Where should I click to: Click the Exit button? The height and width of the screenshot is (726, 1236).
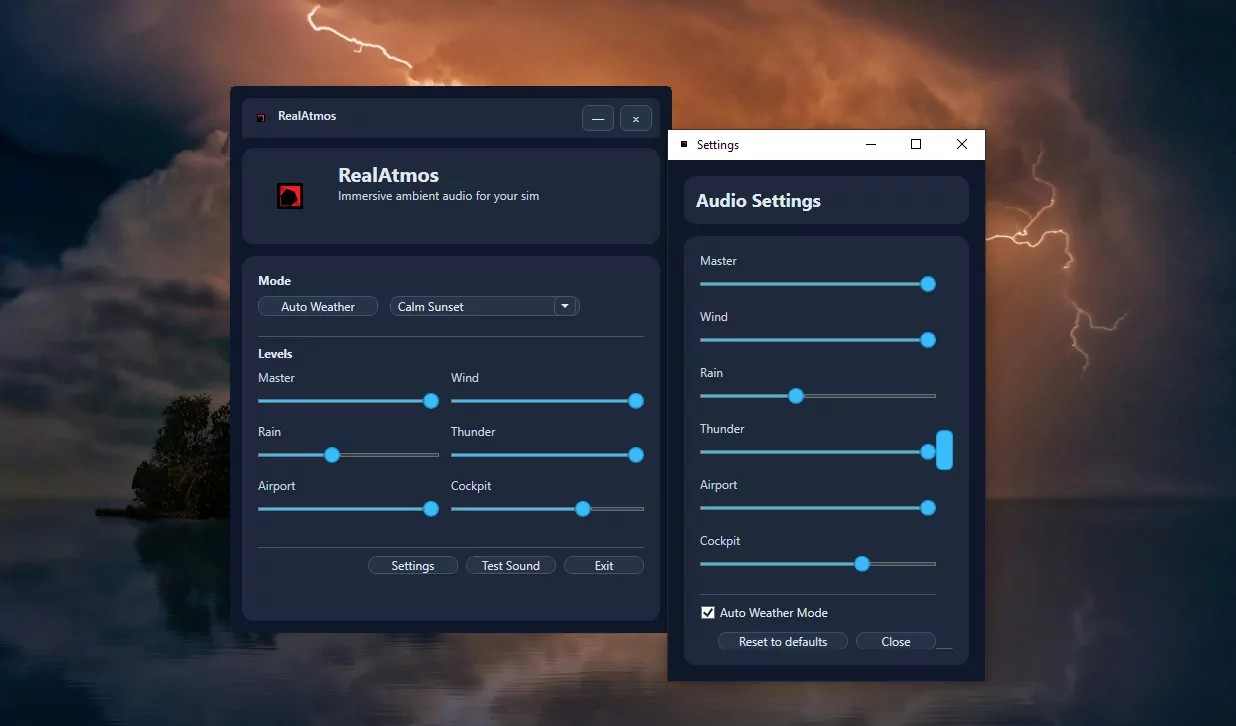604,565
